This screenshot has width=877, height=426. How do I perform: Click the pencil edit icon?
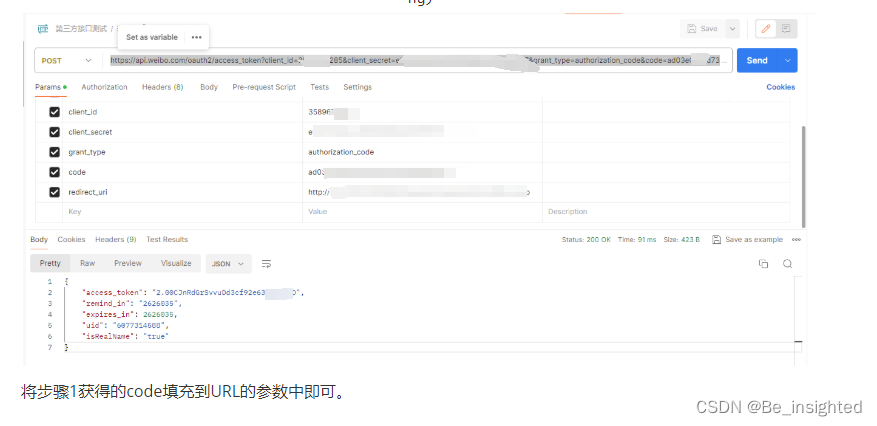click(766, 29)
